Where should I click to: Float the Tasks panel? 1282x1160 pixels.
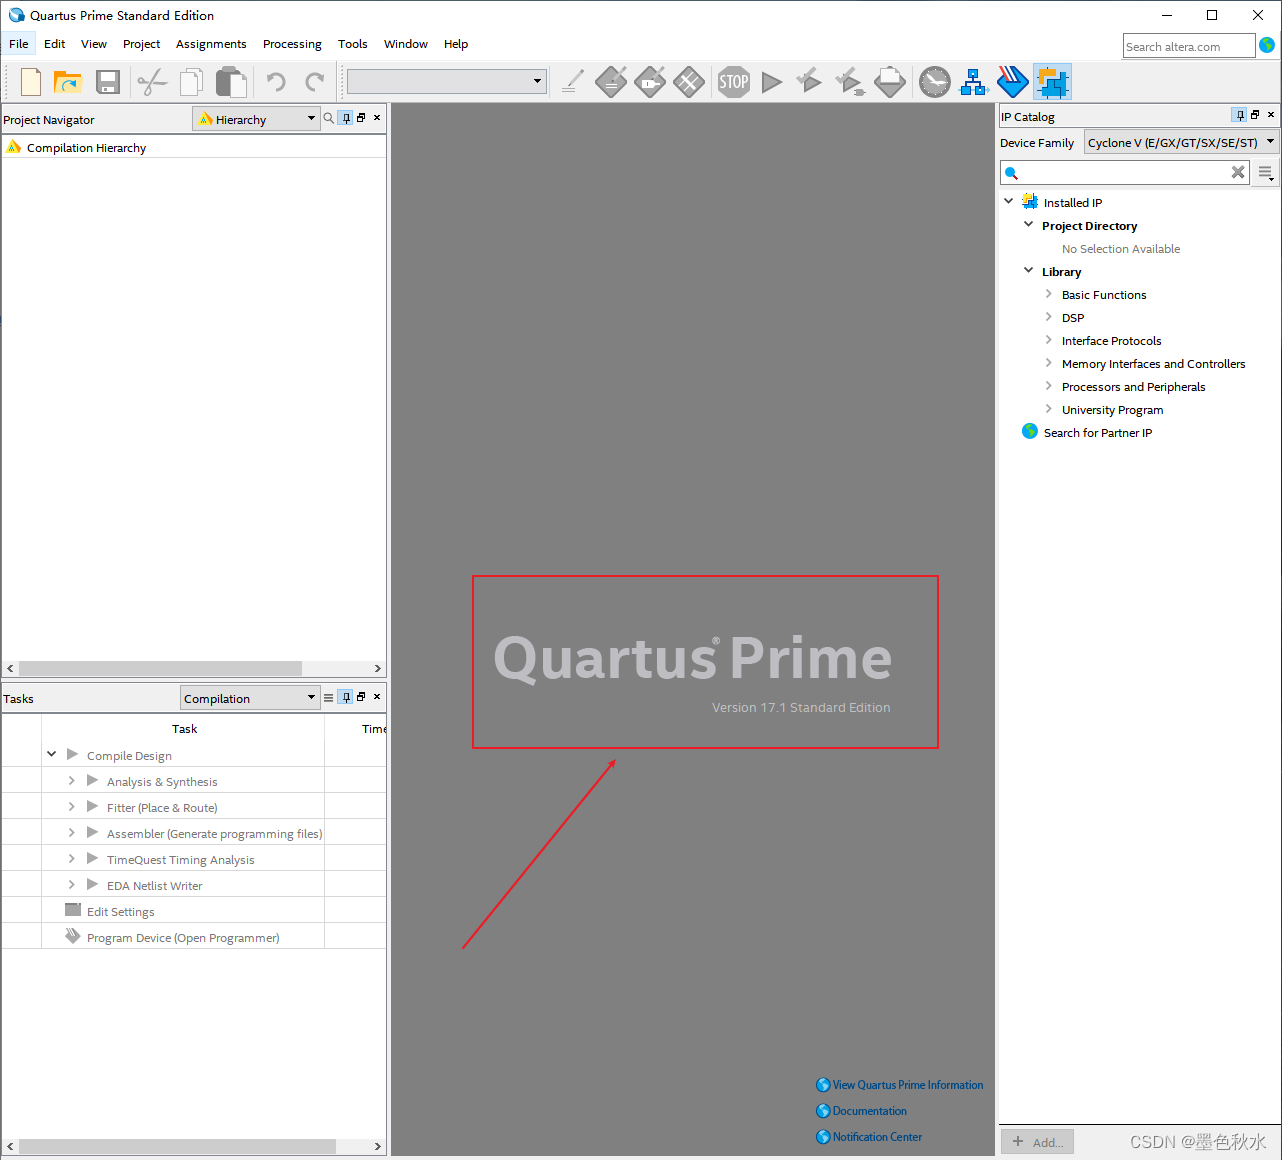point(361,697)
